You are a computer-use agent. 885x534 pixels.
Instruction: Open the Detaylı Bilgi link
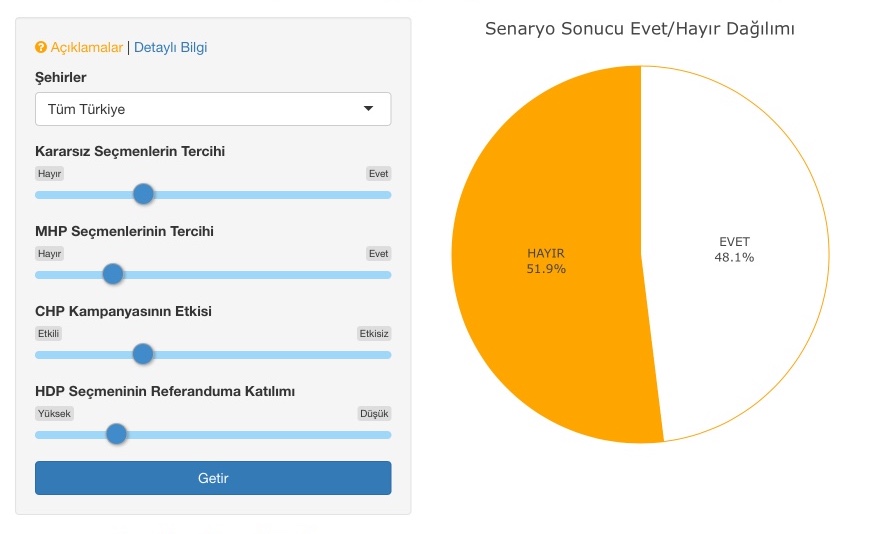pyautogui.click(x=170, y=47)
